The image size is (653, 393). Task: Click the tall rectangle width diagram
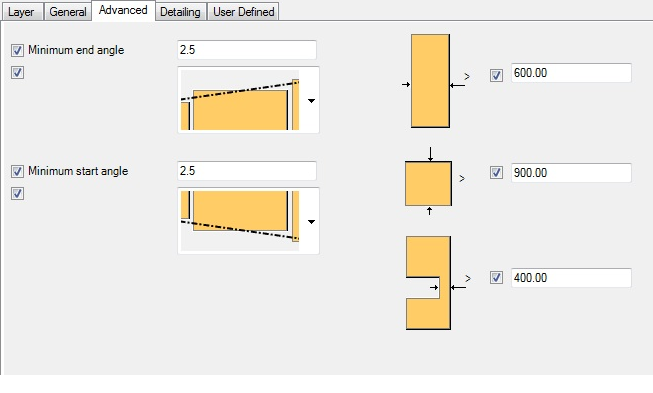(x=430, y=81)
